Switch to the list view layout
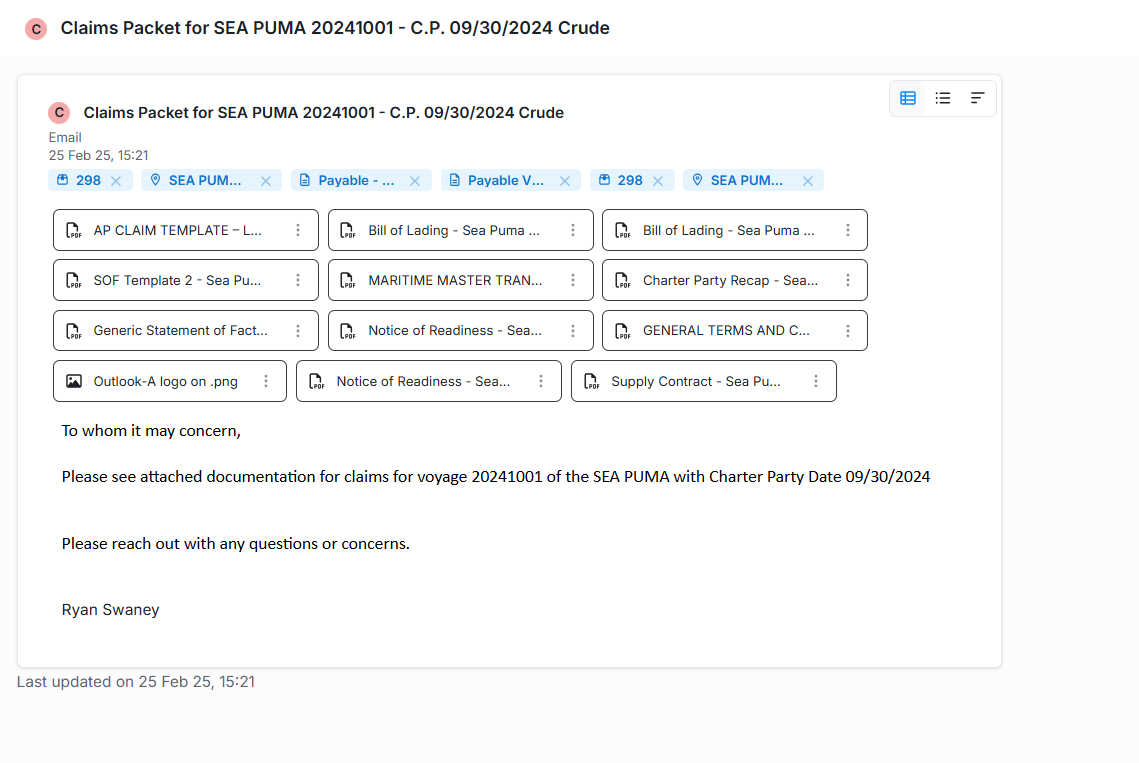 (943, 98)
